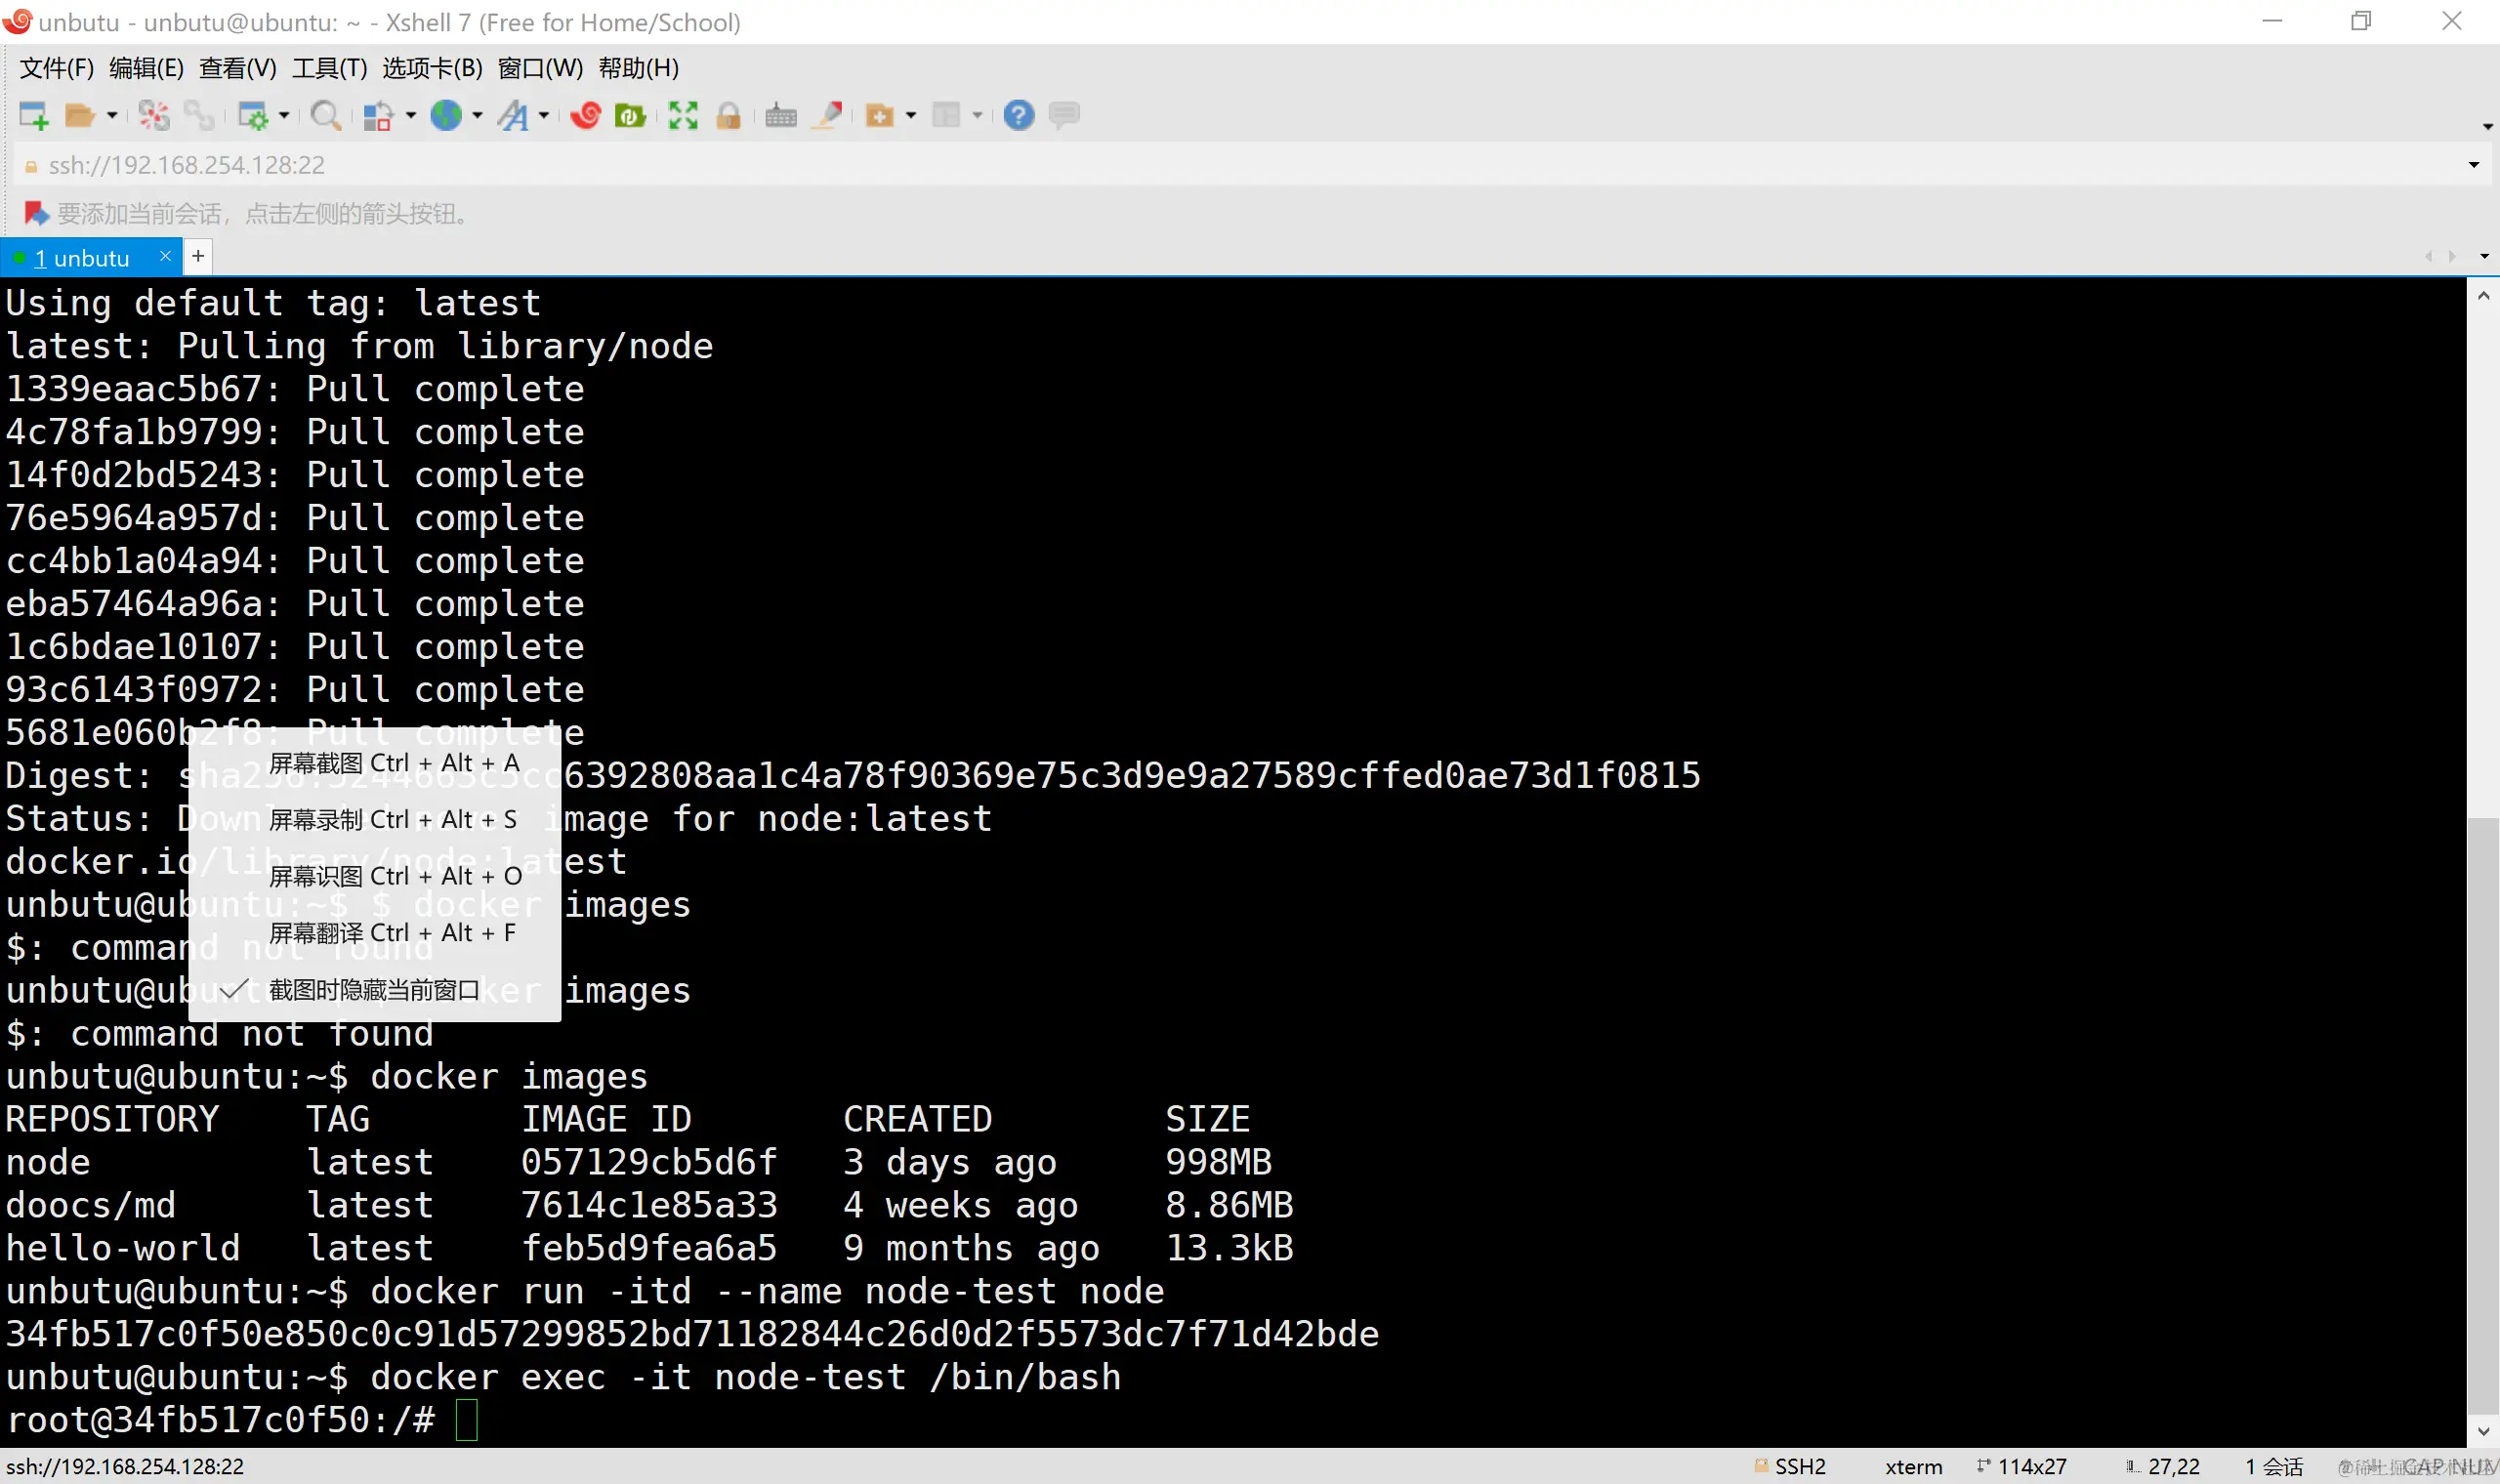Screen dimensions: 2500x1484
Task: Toggle full screen mode icon
Action: coord(683,116)
